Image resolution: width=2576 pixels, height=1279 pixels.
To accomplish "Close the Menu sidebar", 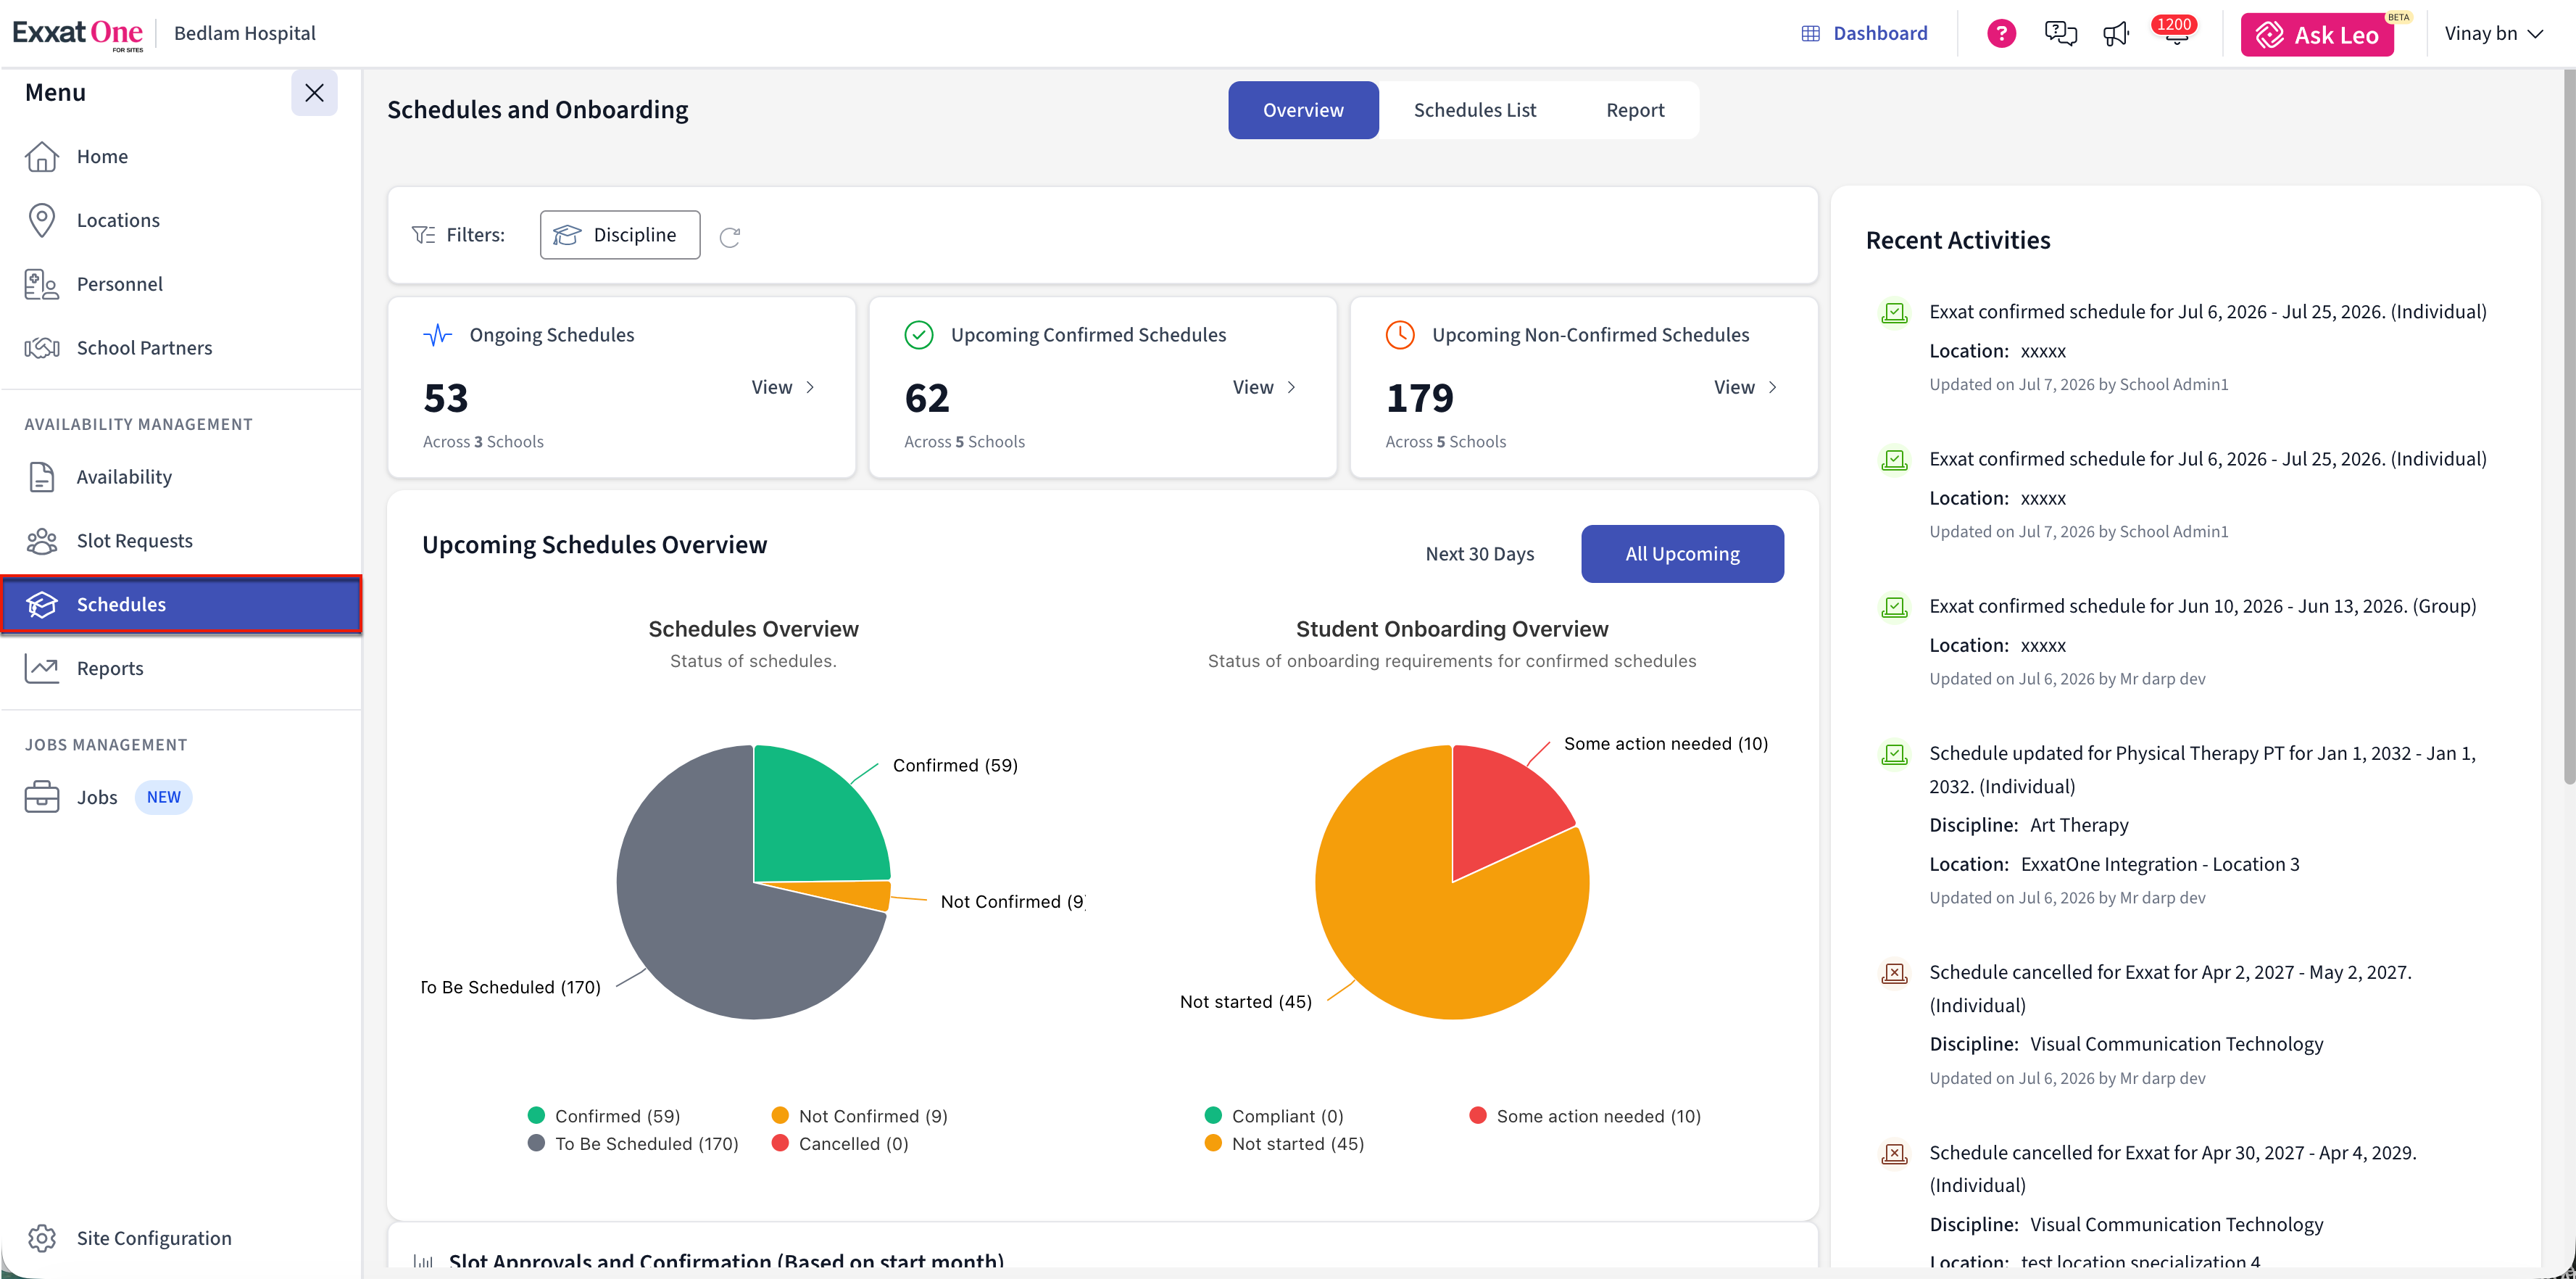I will (314, 93).
